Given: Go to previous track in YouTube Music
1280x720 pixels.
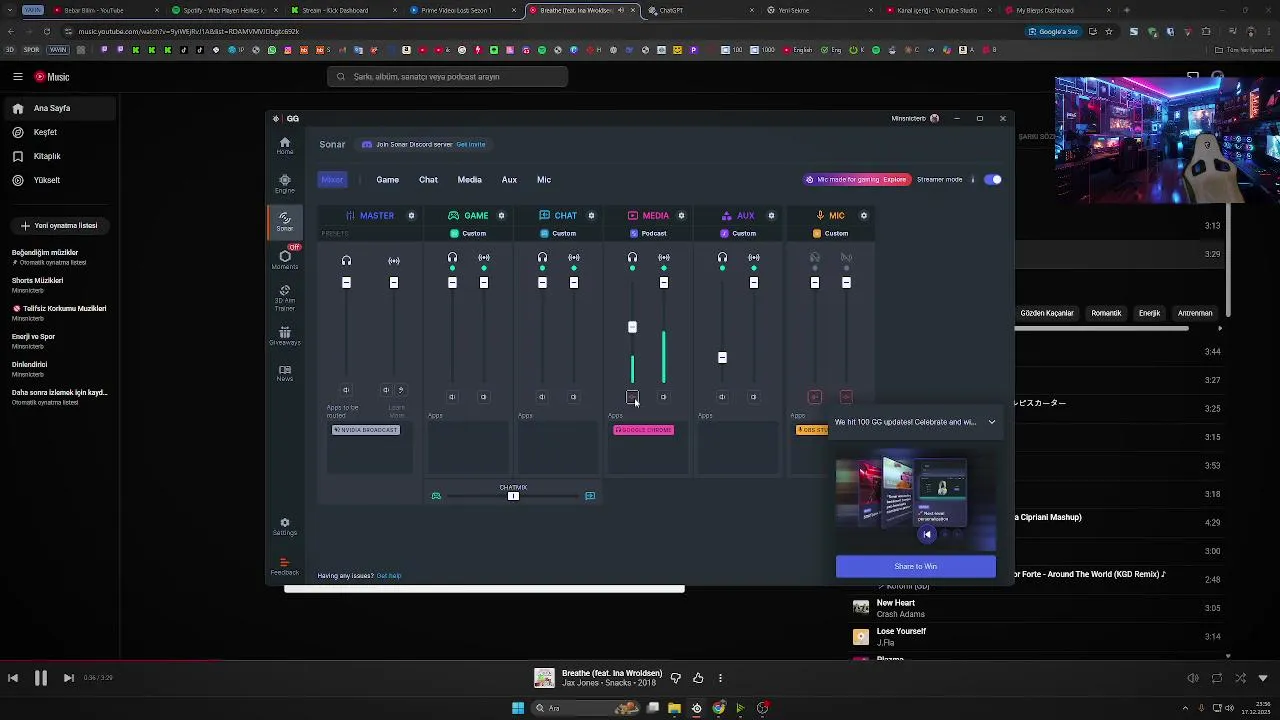Looking at the screenshot, I should pyautogui.click(x=13, y=678).
